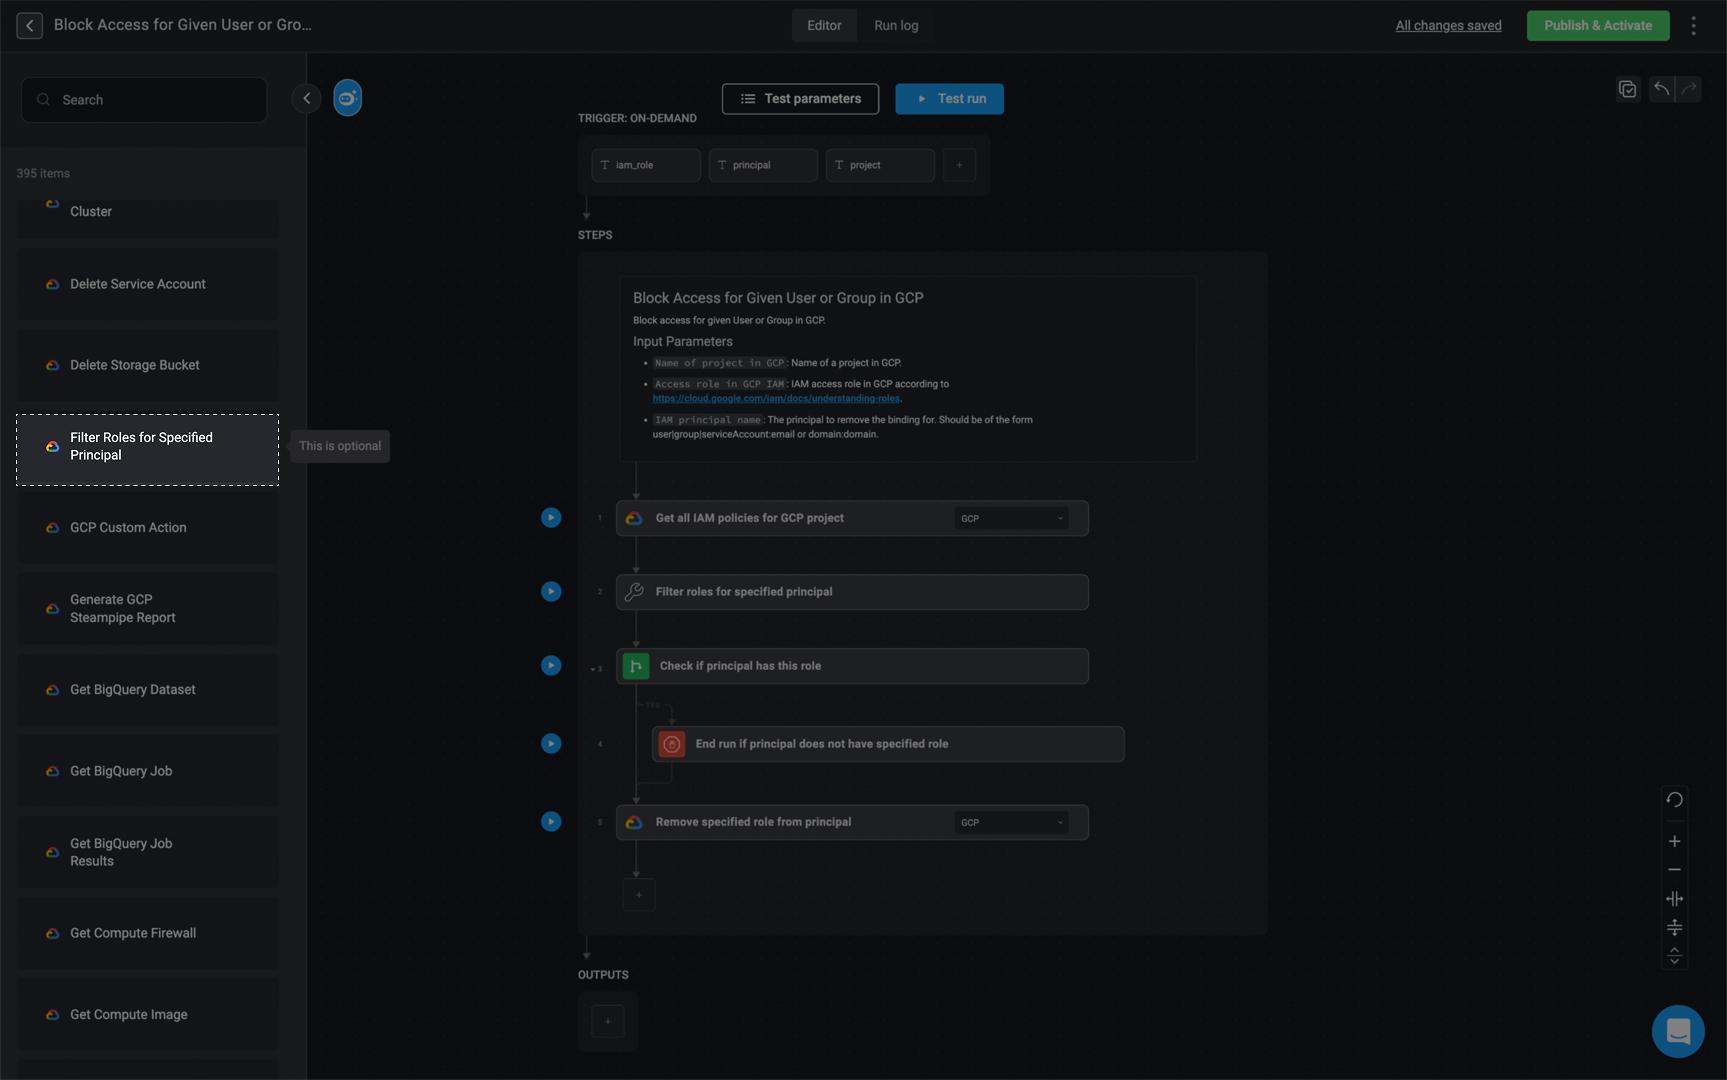The width and height of the screenshot is (1727, 1080).
Task: Open step End run if principal lacks role
Action: tap(888, 744)
